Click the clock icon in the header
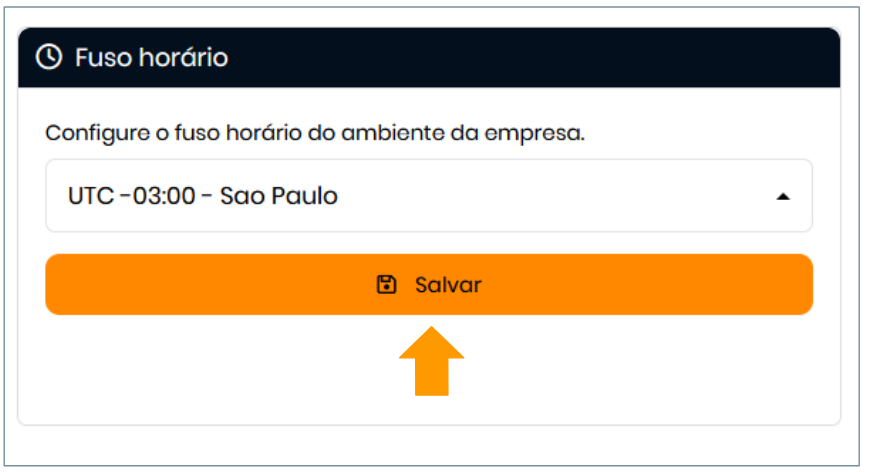Viewport: 873px width, 472px height. [x=48, y=58]
